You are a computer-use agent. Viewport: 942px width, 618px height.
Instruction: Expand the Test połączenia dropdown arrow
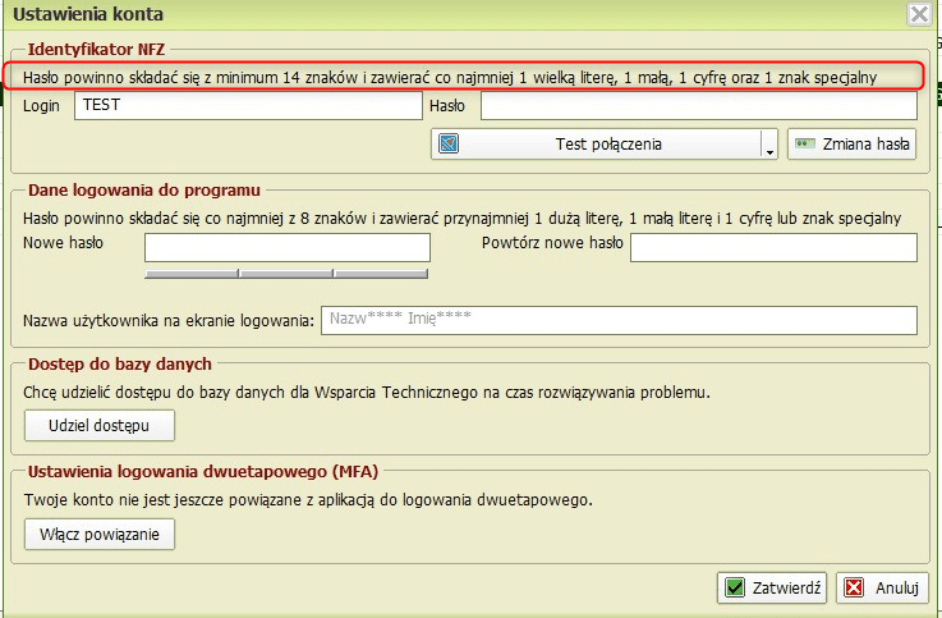(770, 145)
